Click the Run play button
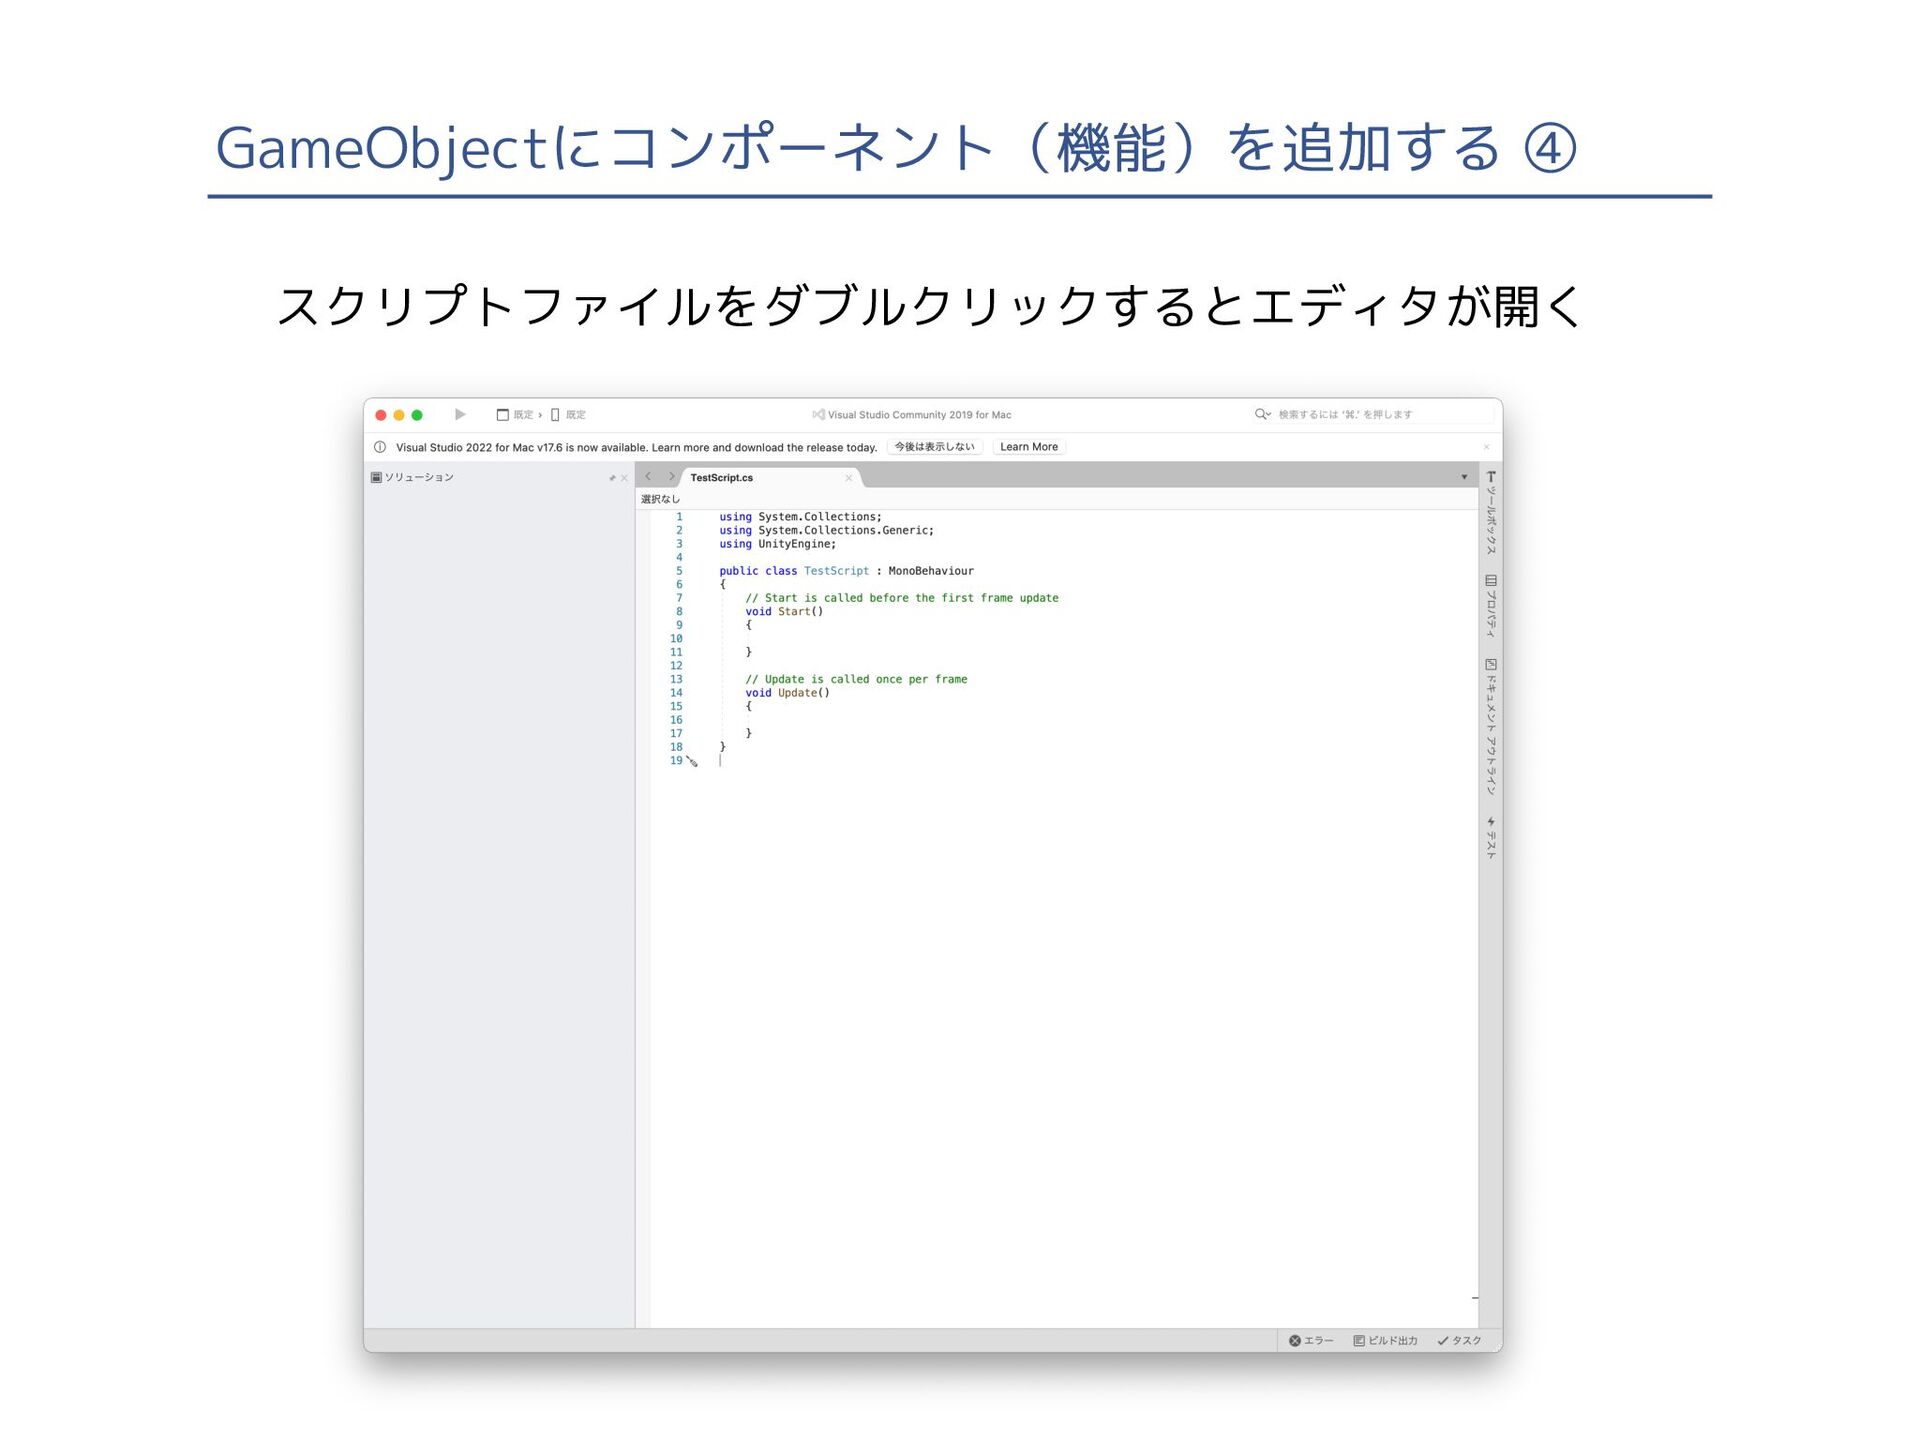Image resolution: width=1920 pixels, height=1440 pixels. [460, 414]
